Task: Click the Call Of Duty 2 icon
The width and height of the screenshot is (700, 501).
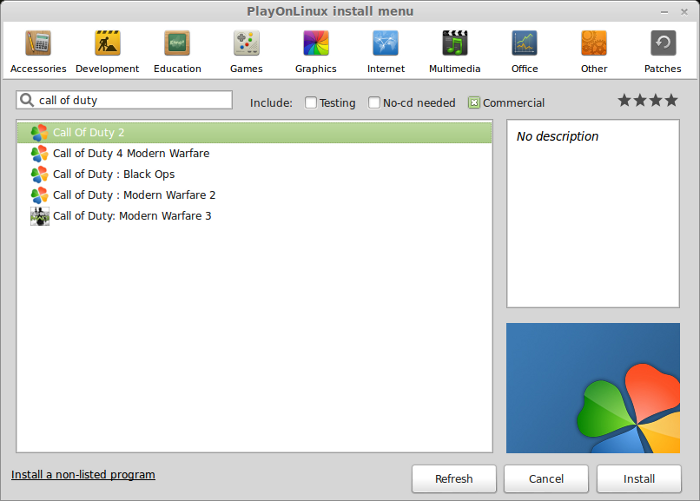Action: [39, 133]
